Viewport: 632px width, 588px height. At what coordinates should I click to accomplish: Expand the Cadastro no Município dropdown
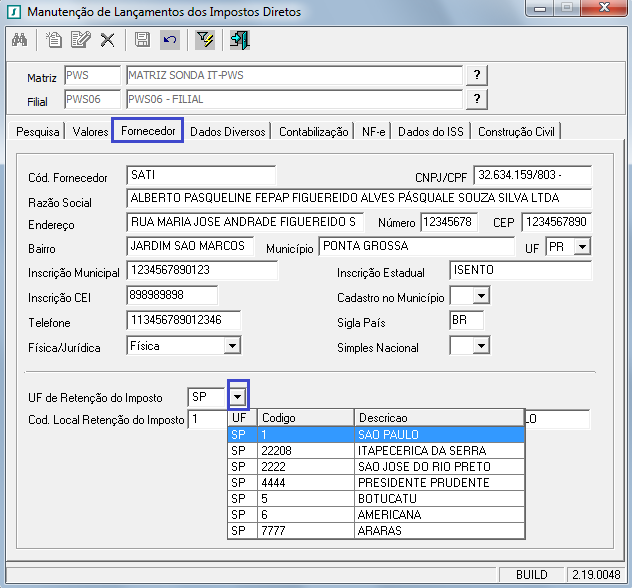point(481,295)
